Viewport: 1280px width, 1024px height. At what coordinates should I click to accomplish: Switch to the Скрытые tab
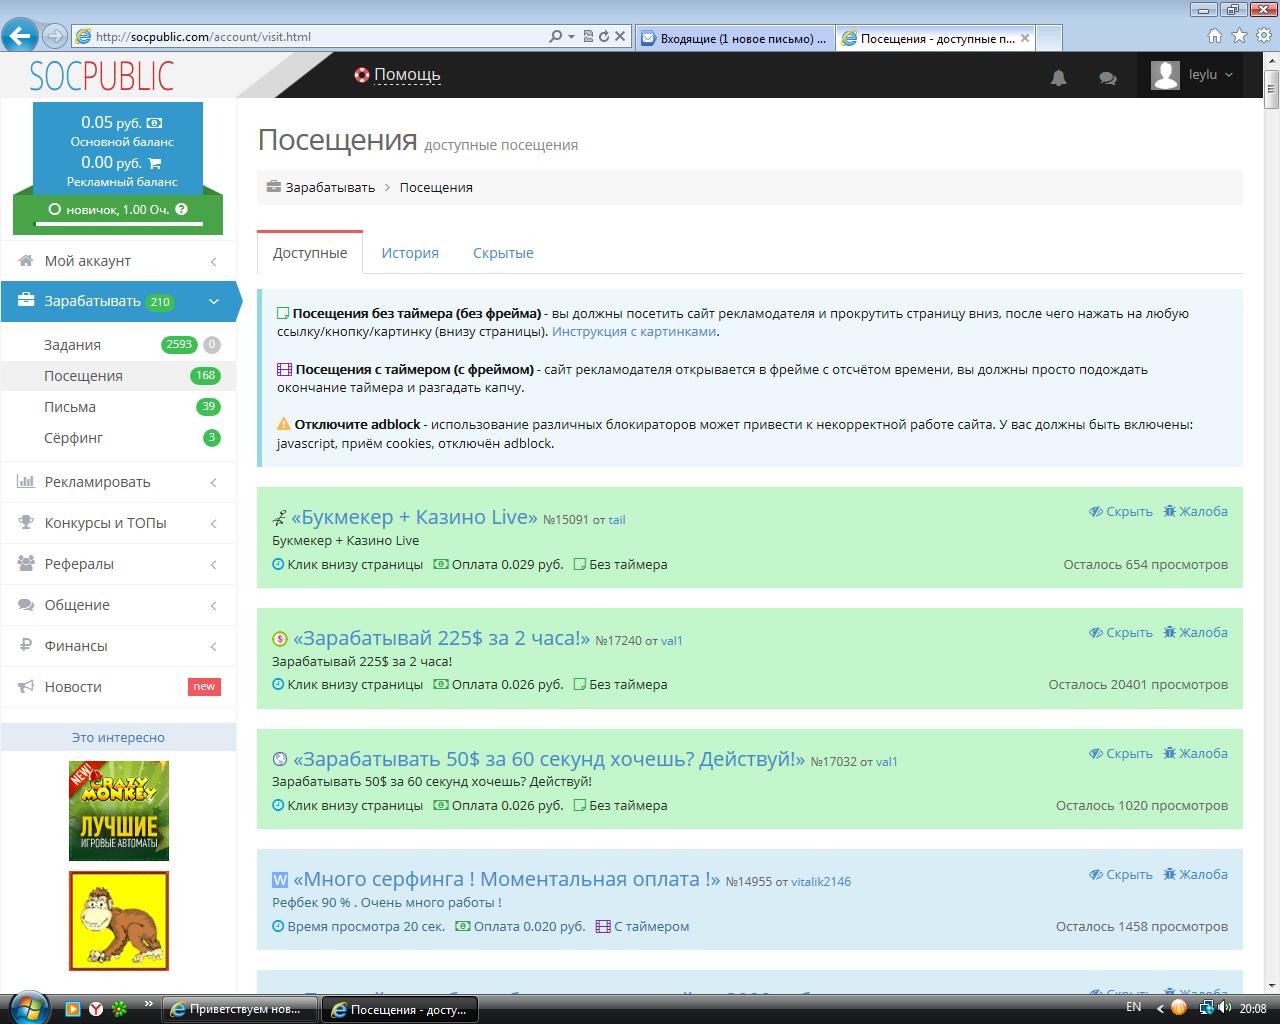click(x=503, y=253)
